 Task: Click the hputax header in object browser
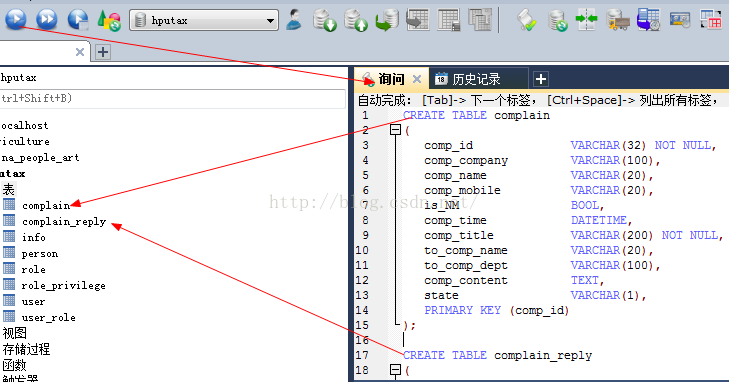pyautogui.click(x=18, y=78)
